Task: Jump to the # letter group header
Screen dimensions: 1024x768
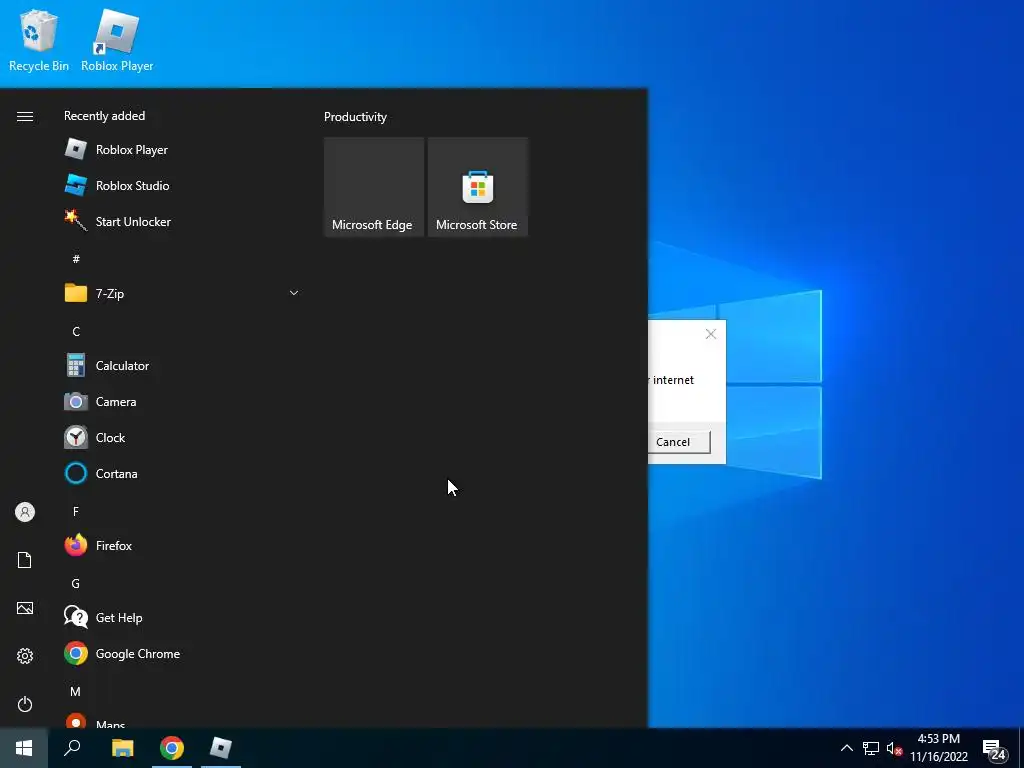Action: point(76,259)
